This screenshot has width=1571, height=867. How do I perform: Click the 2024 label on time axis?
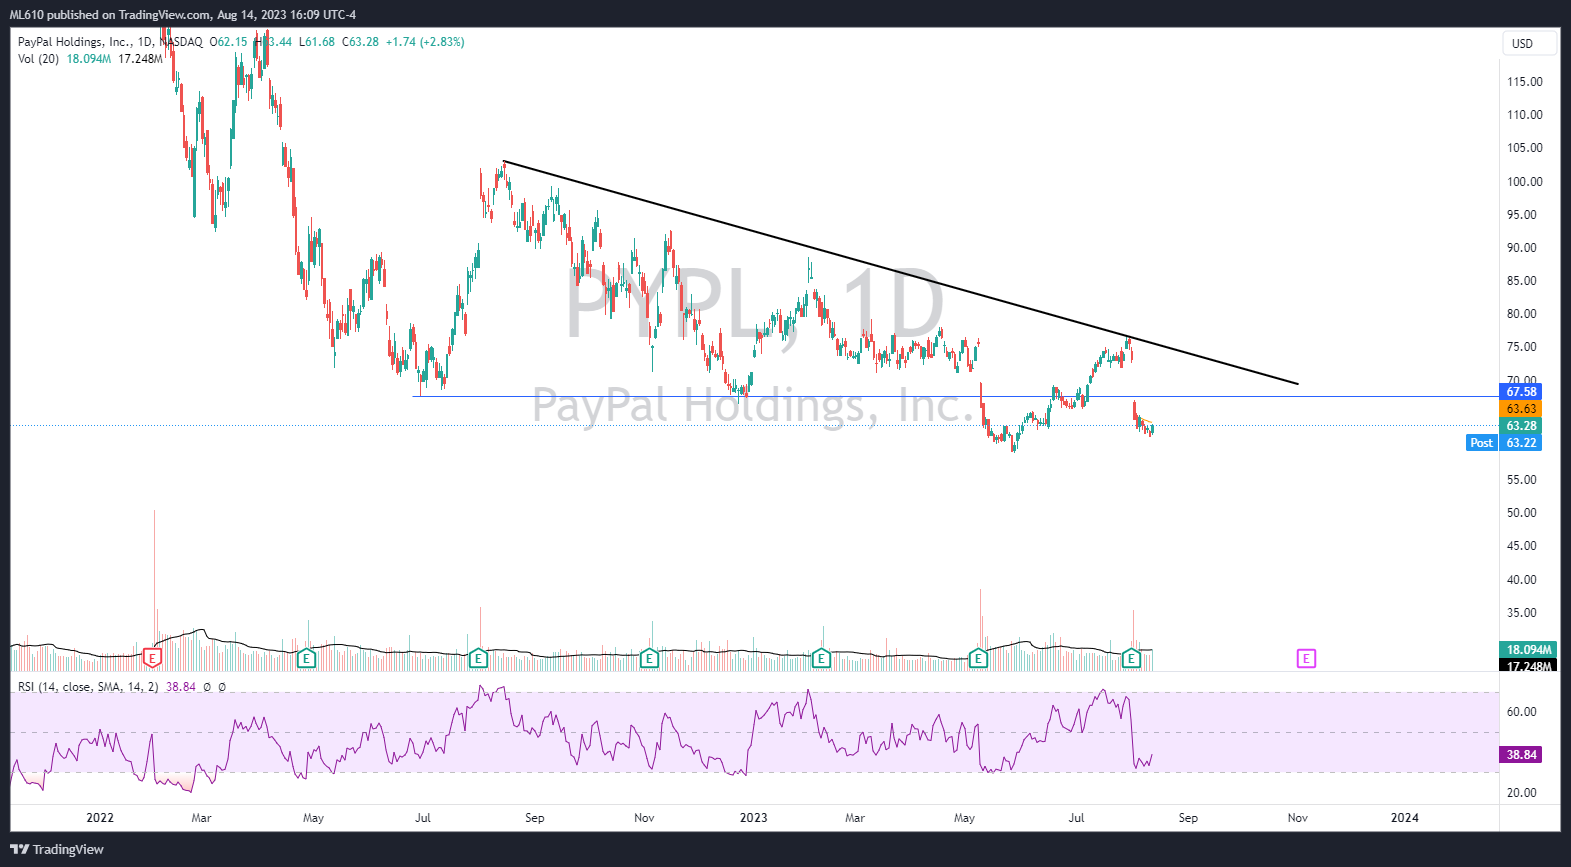click(x=1405, y=818)
